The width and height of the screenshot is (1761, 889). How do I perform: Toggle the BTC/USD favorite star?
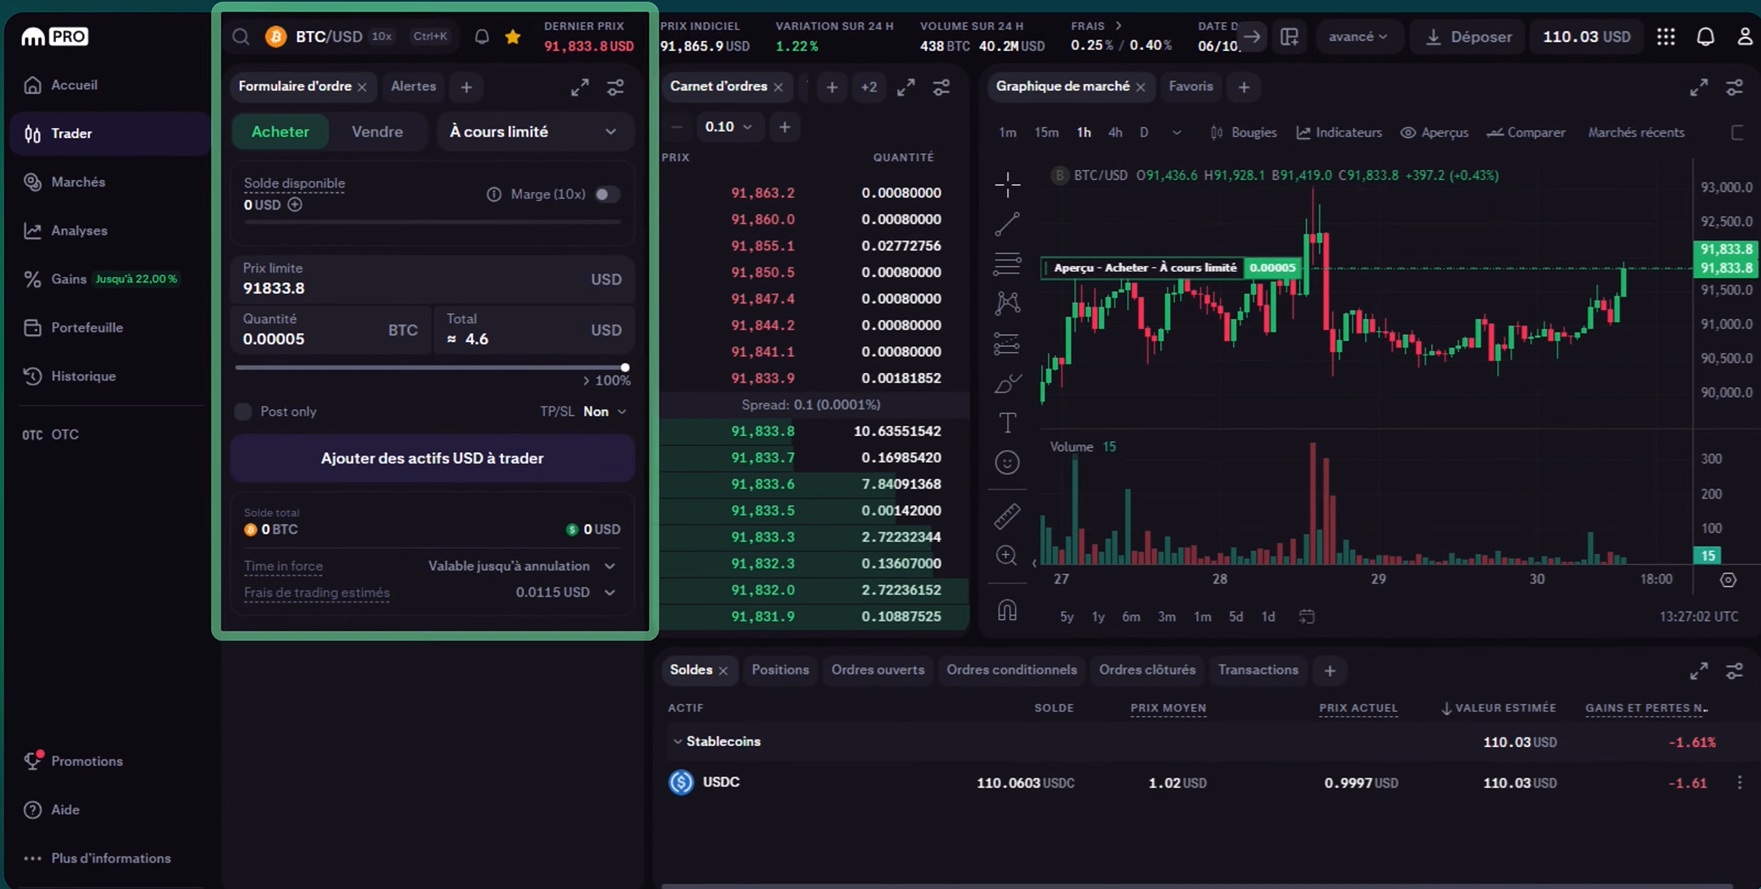tap(513, 37)
